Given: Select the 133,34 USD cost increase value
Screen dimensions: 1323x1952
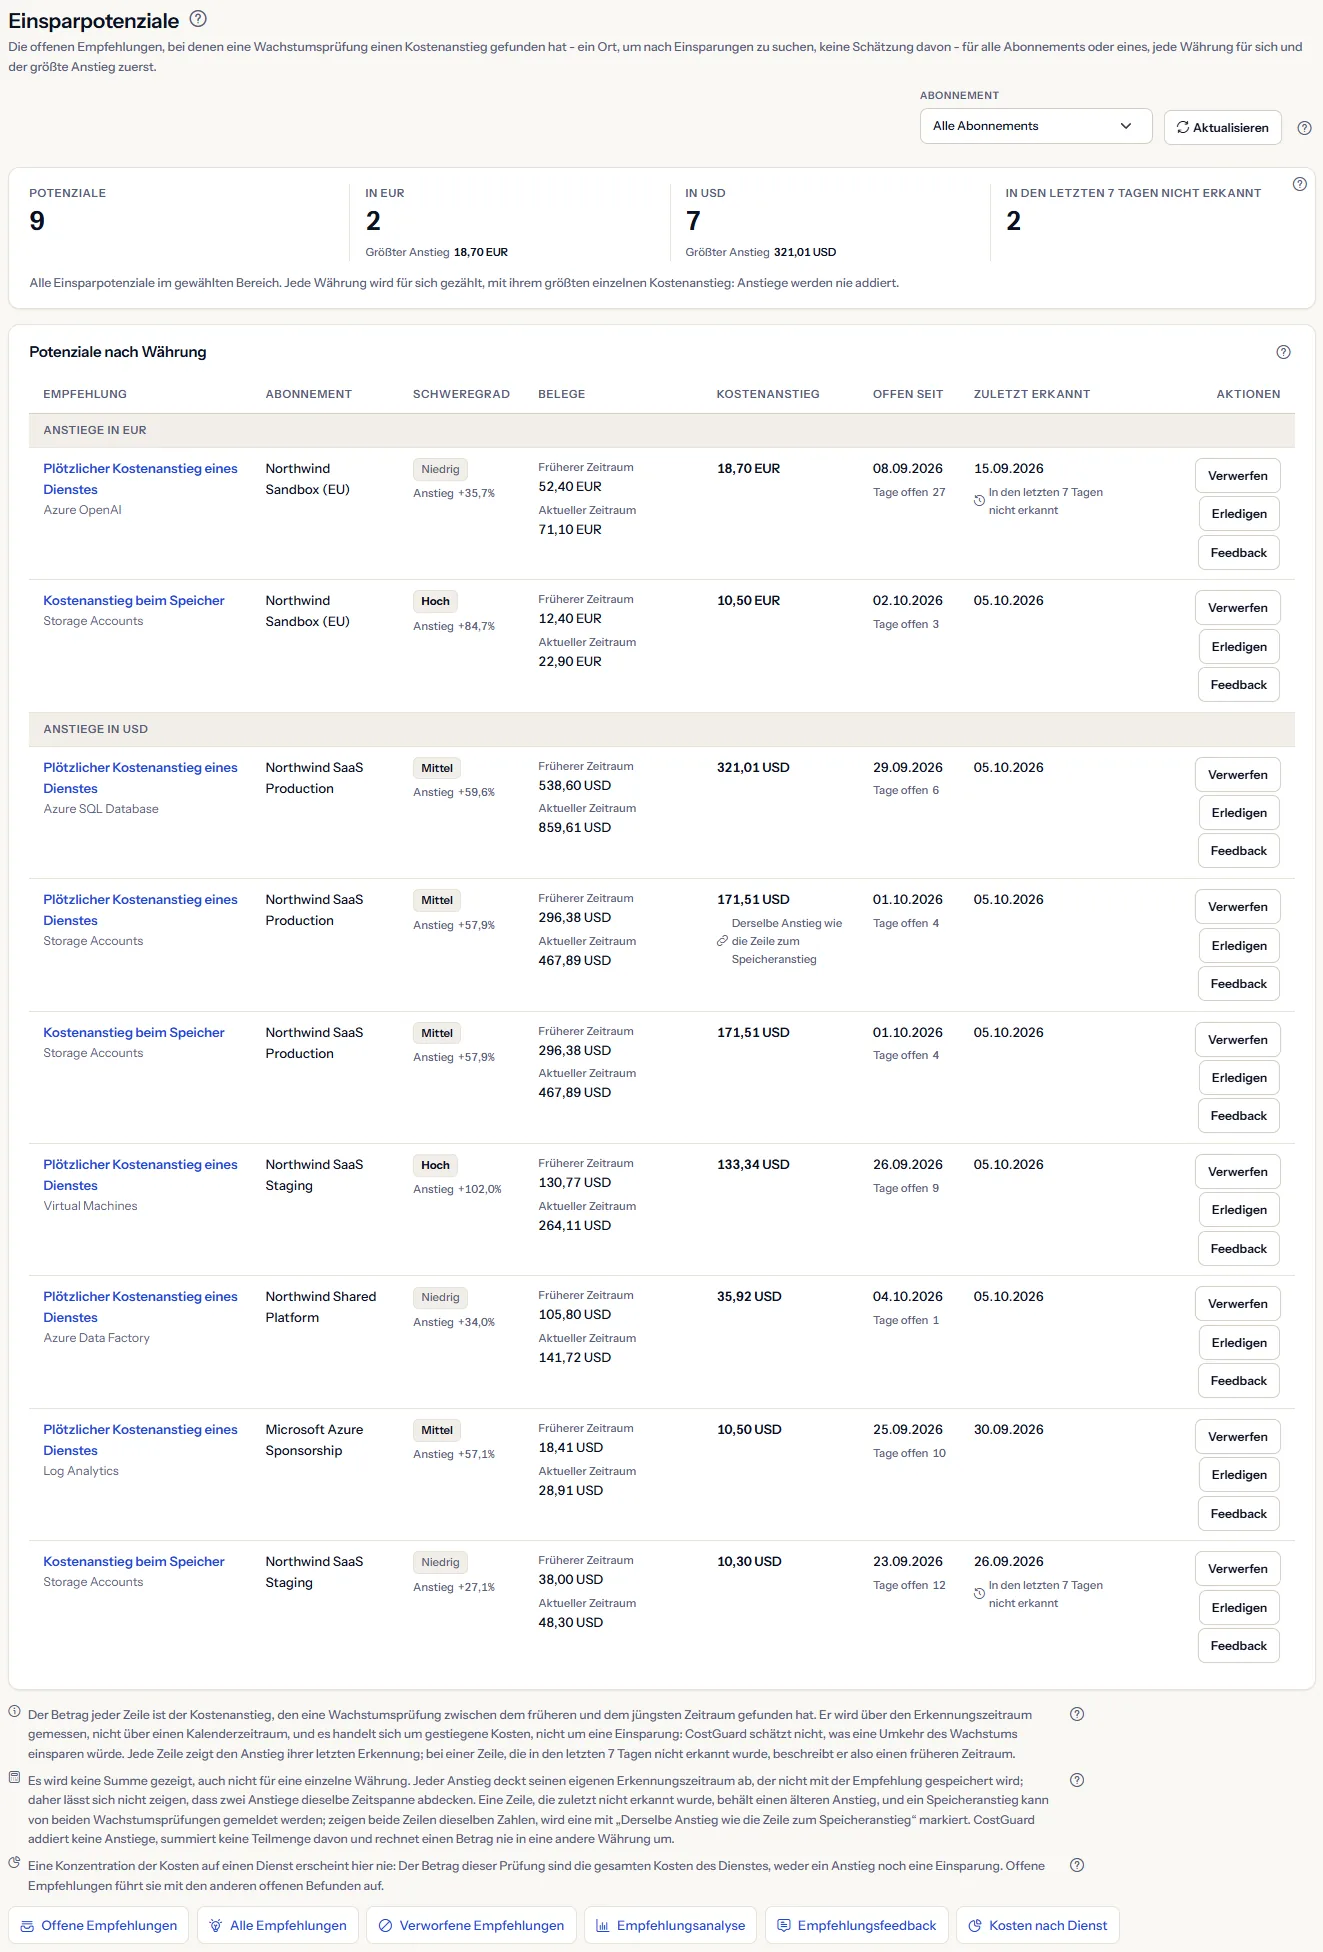Looking at the screenshot, I should (753, 1165).
